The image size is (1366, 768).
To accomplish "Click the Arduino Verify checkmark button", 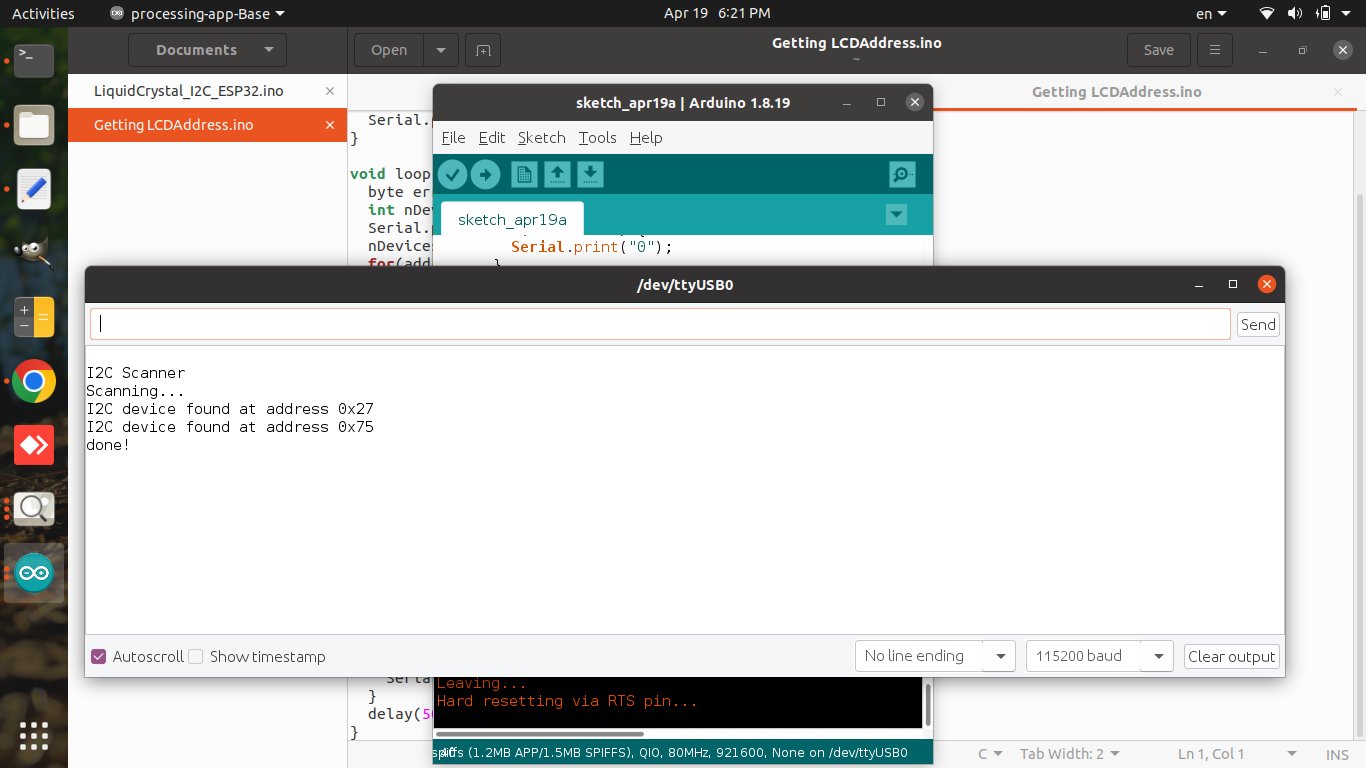I will (x=452, y=175).
